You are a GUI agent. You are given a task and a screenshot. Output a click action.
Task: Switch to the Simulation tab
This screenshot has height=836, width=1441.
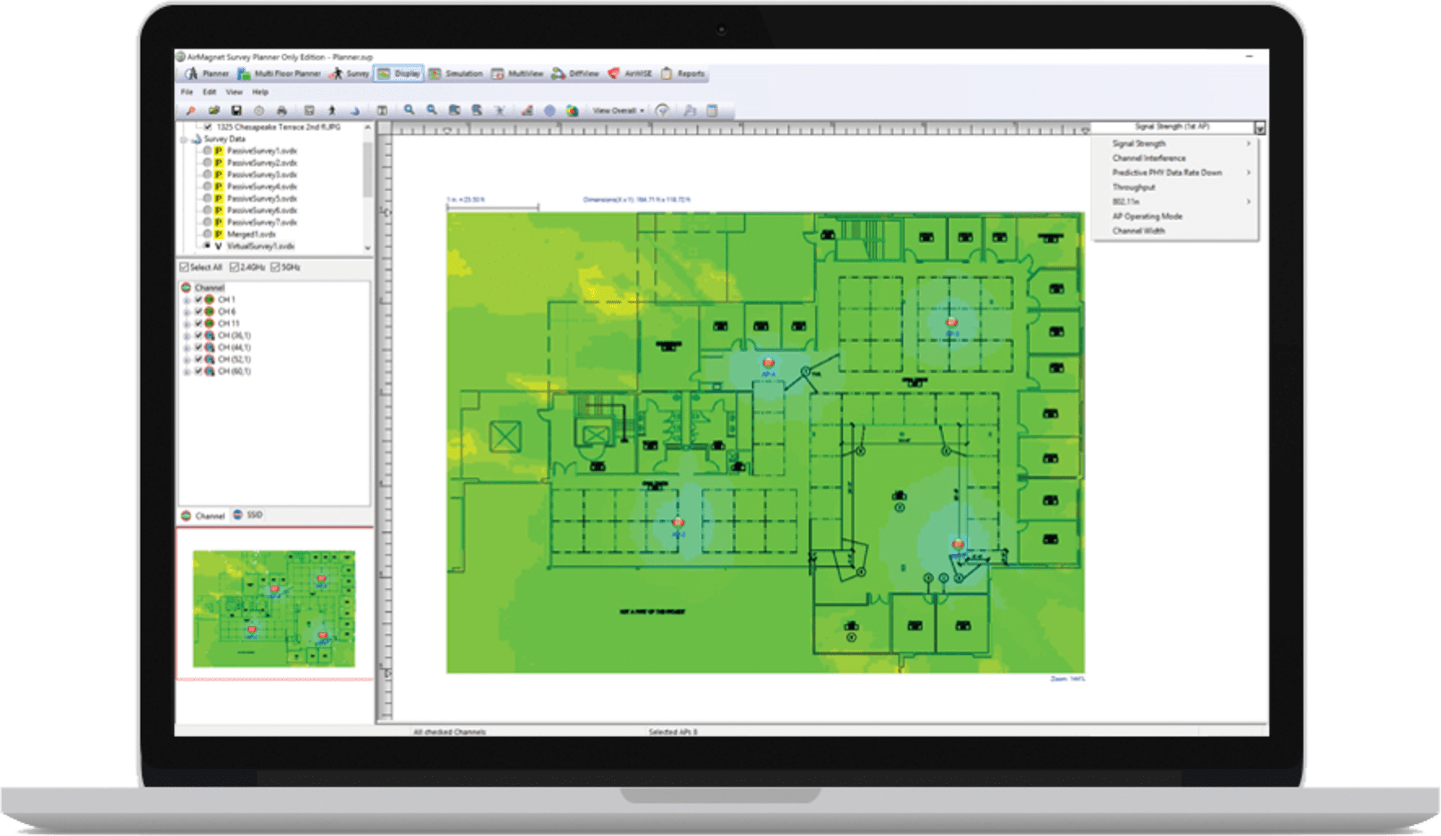pyautogui.click(x=456, y=74)
